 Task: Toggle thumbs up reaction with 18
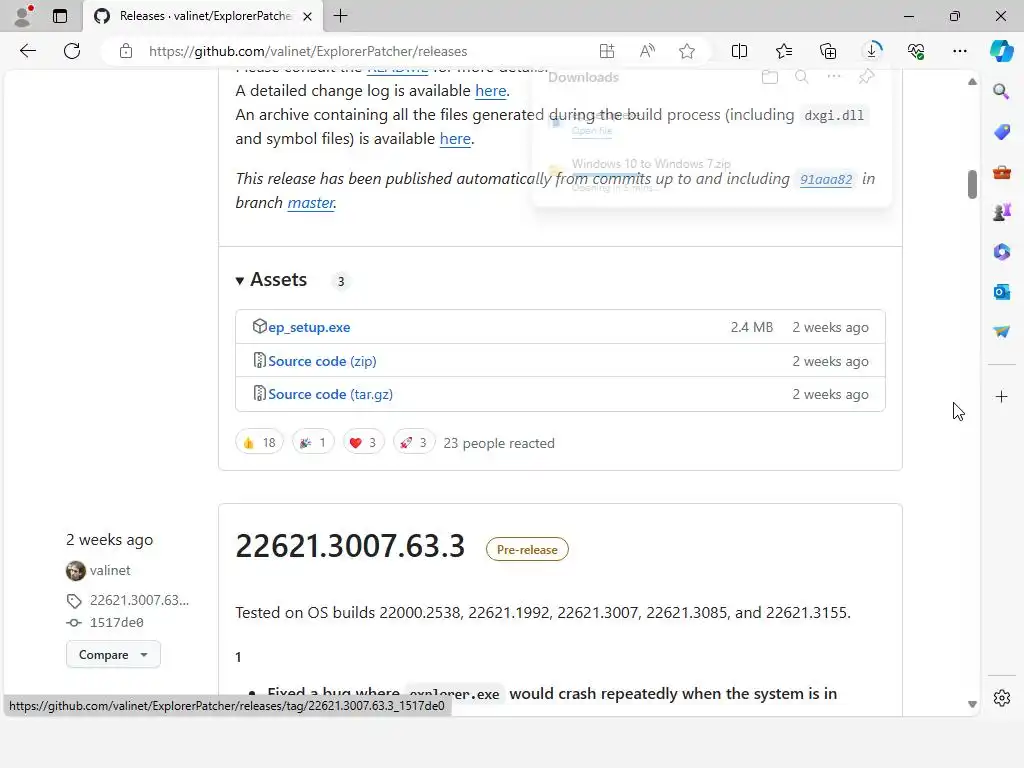[259, 443]
